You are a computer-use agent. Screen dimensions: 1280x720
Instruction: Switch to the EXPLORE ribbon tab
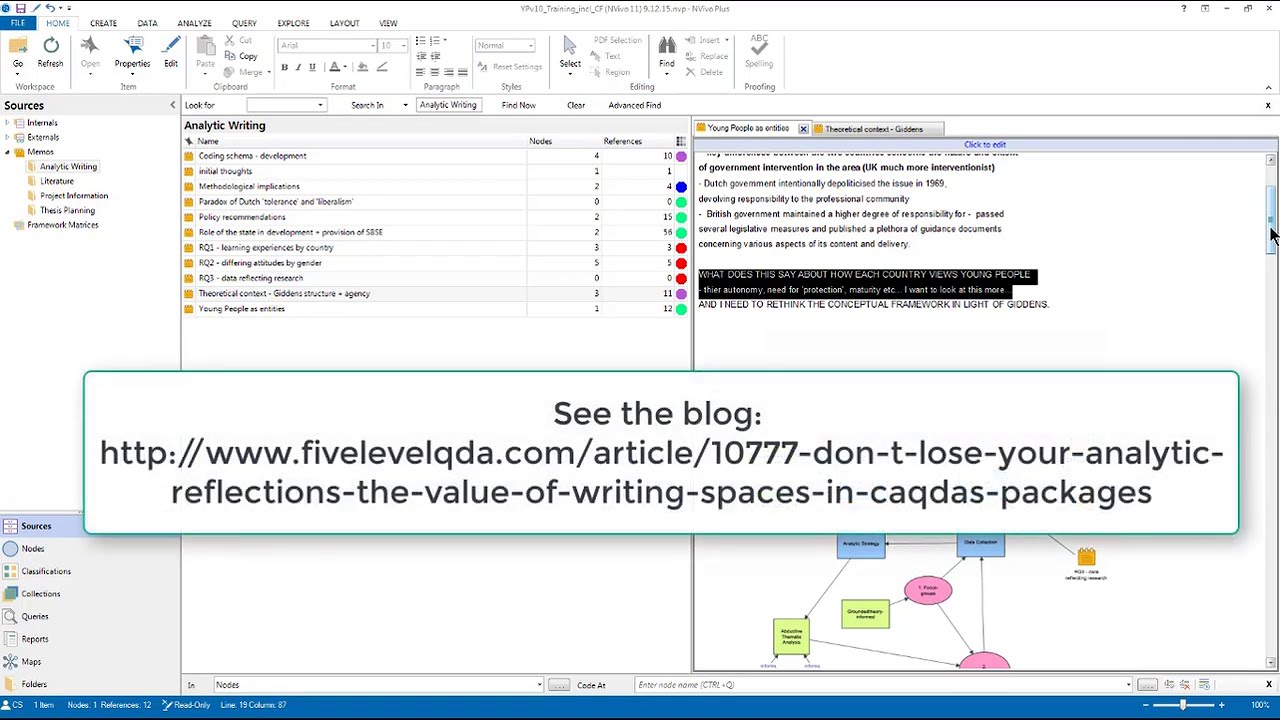point(293,23)
